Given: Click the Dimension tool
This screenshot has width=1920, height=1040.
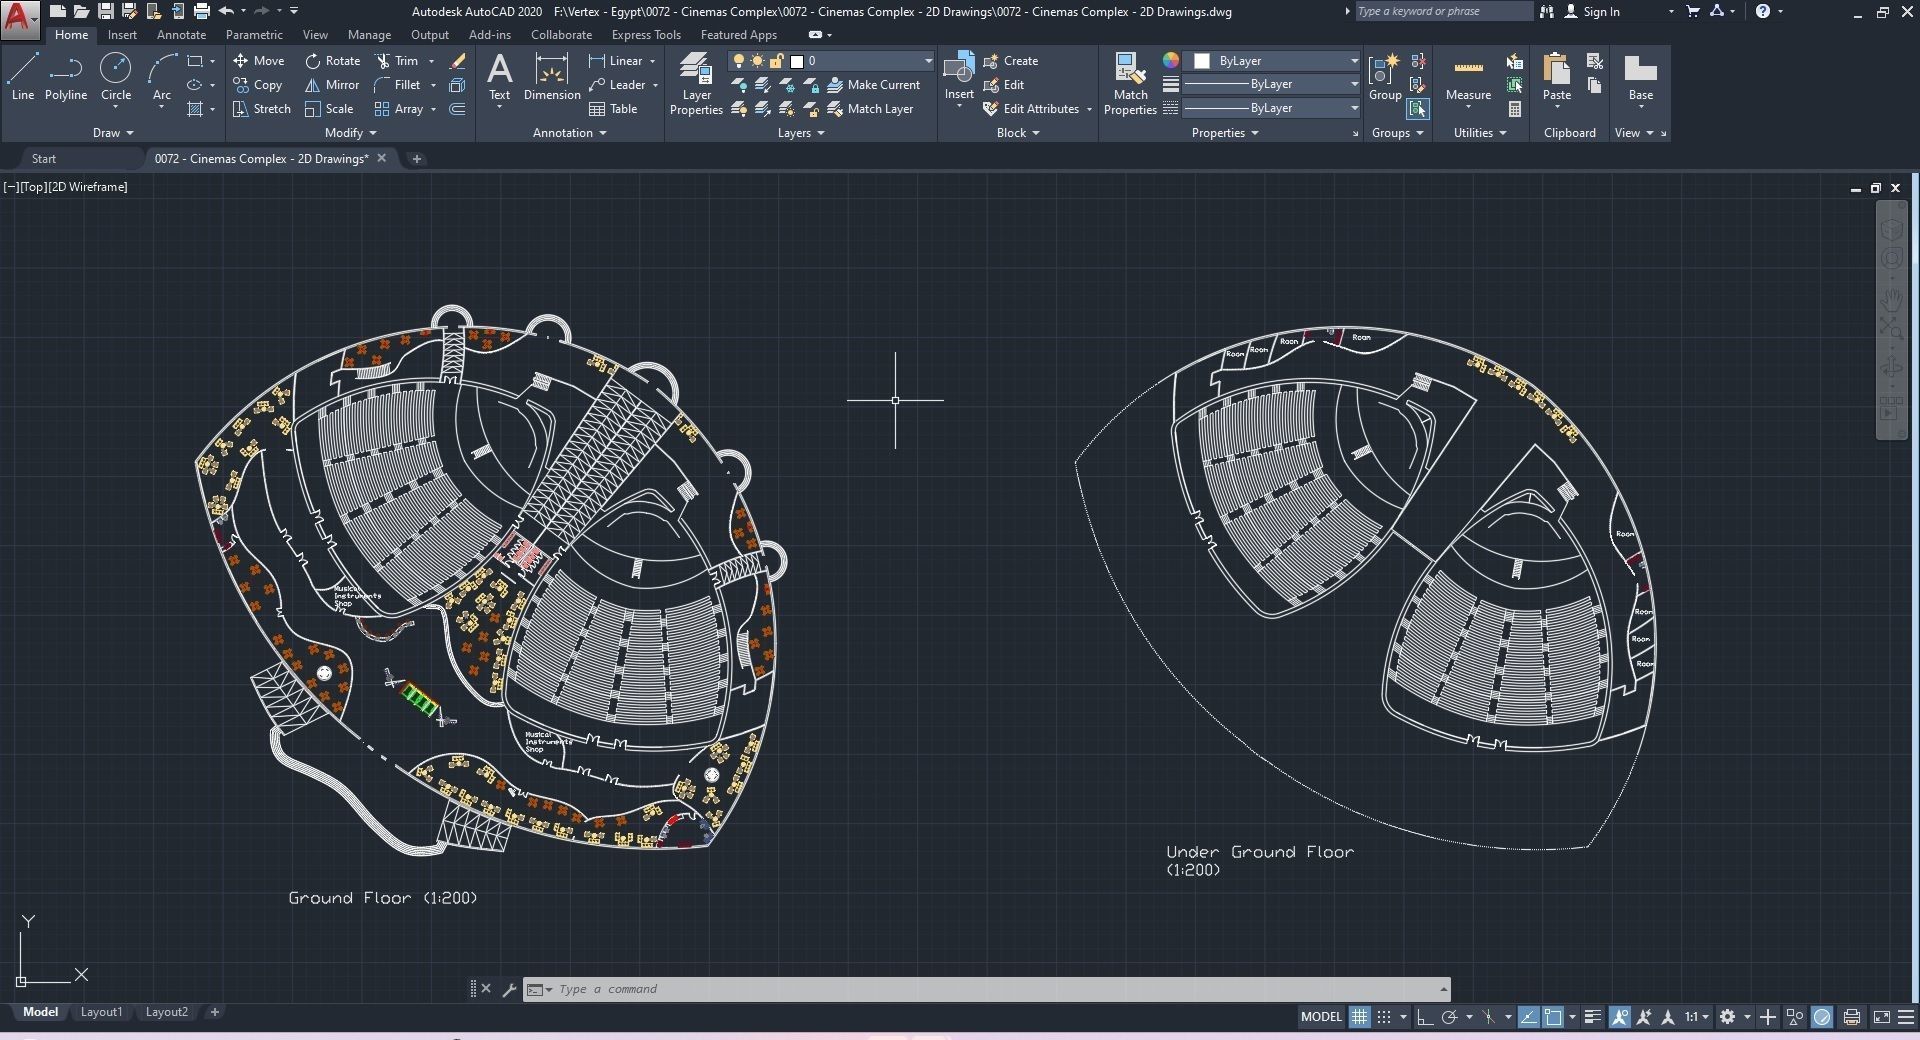Looking at the screenshot, I should pyautogui.click(x=552, y=77).
